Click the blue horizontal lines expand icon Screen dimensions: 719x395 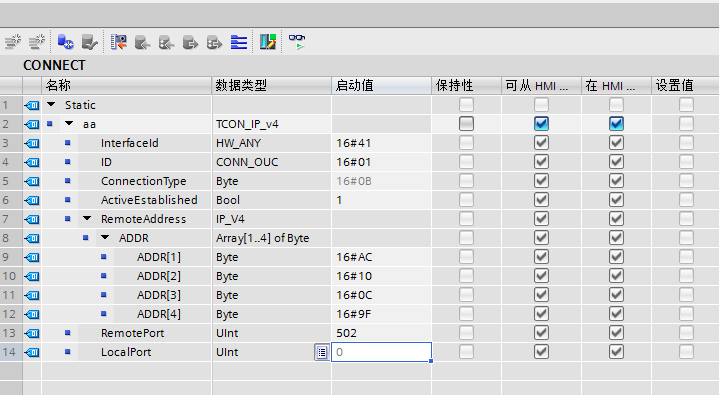tap(238, 42)
